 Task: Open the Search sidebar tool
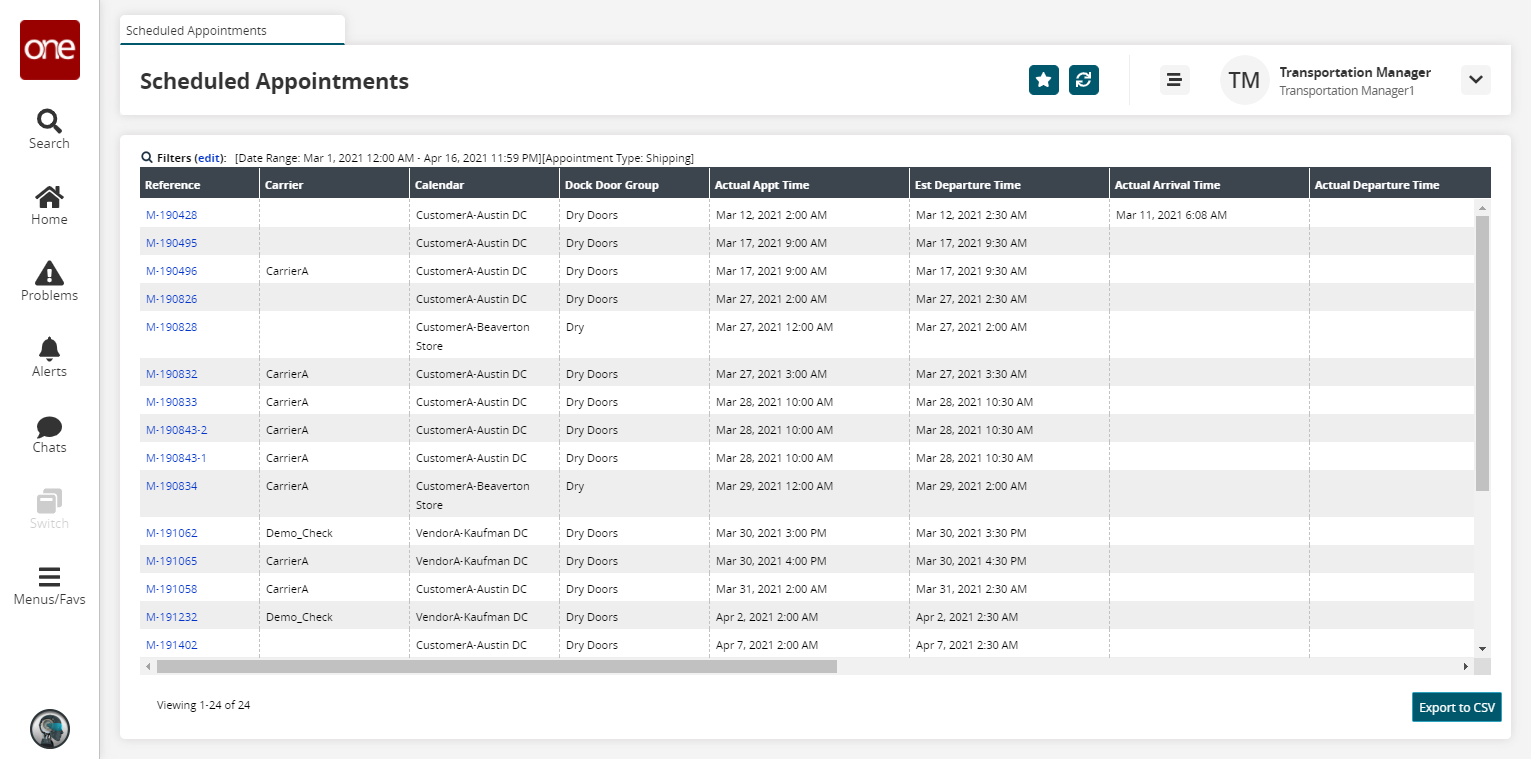(49, 129)
